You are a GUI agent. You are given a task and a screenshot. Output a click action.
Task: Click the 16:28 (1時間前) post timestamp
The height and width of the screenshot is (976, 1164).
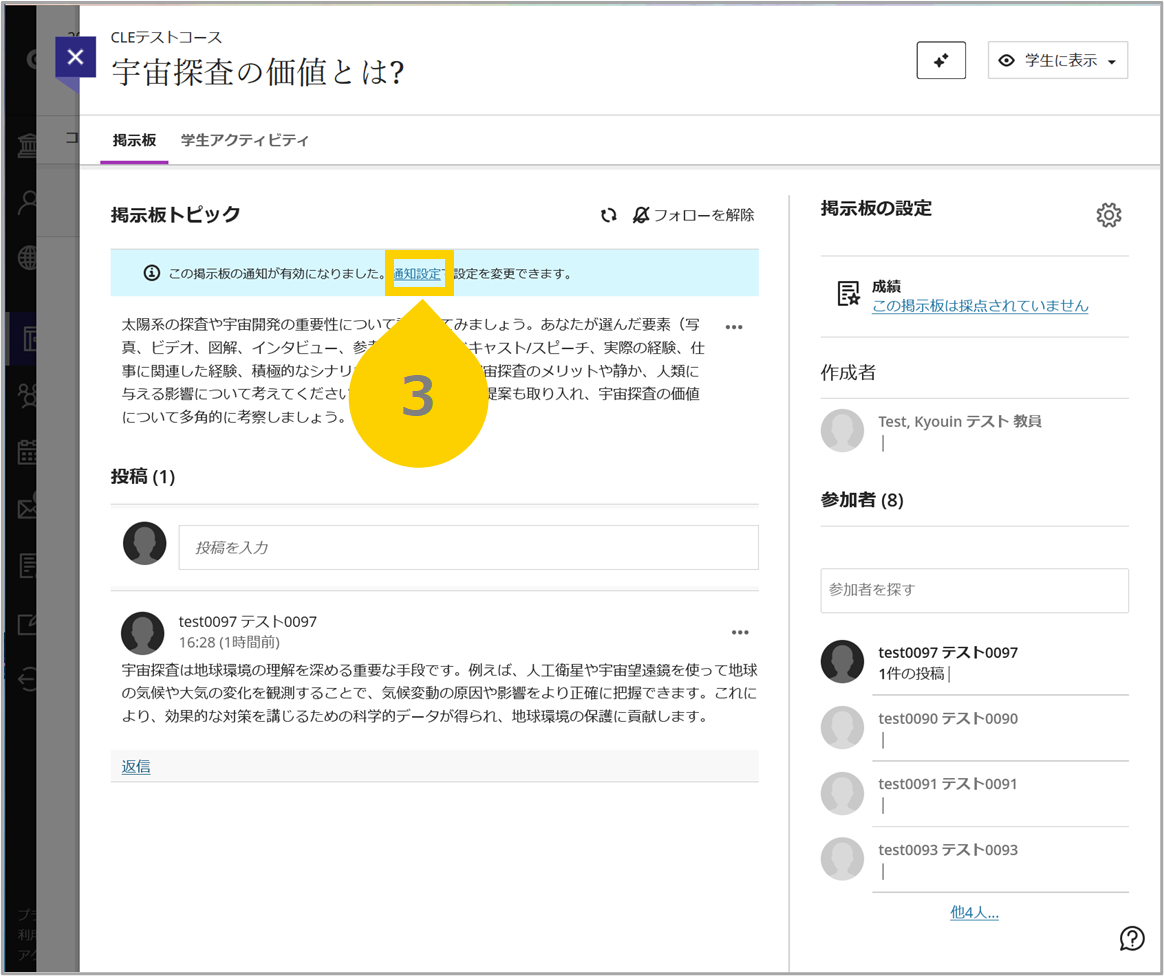[x=229, y=642]
